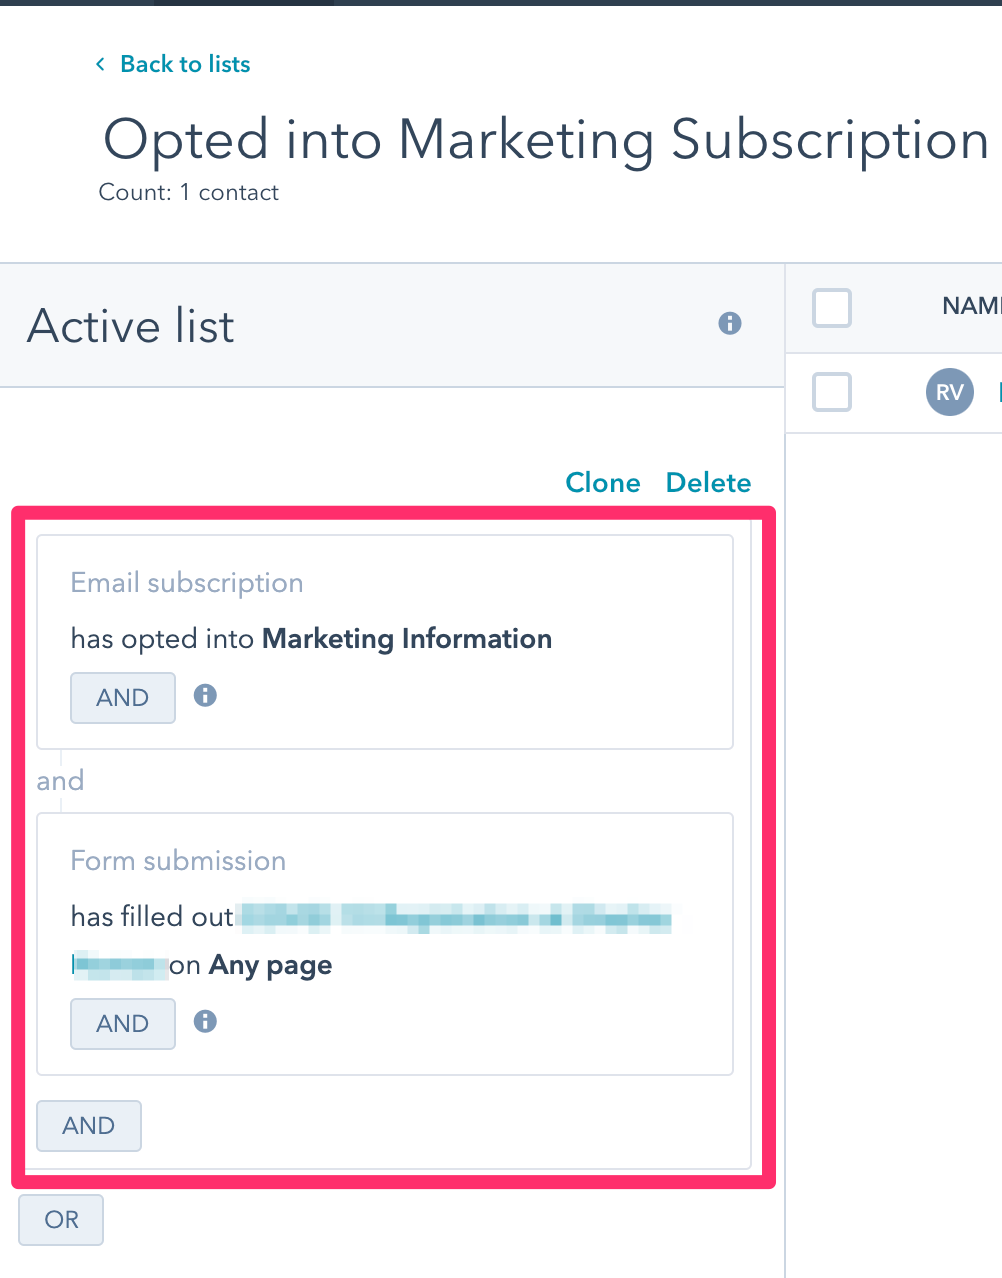Click the "Back to lists" link

(x=184, y=63)
